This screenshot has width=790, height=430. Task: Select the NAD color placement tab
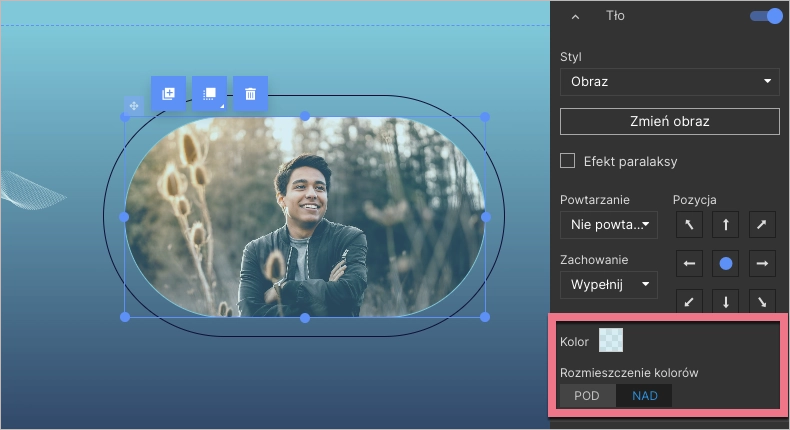pyautogui.click(x=645, y=396)
